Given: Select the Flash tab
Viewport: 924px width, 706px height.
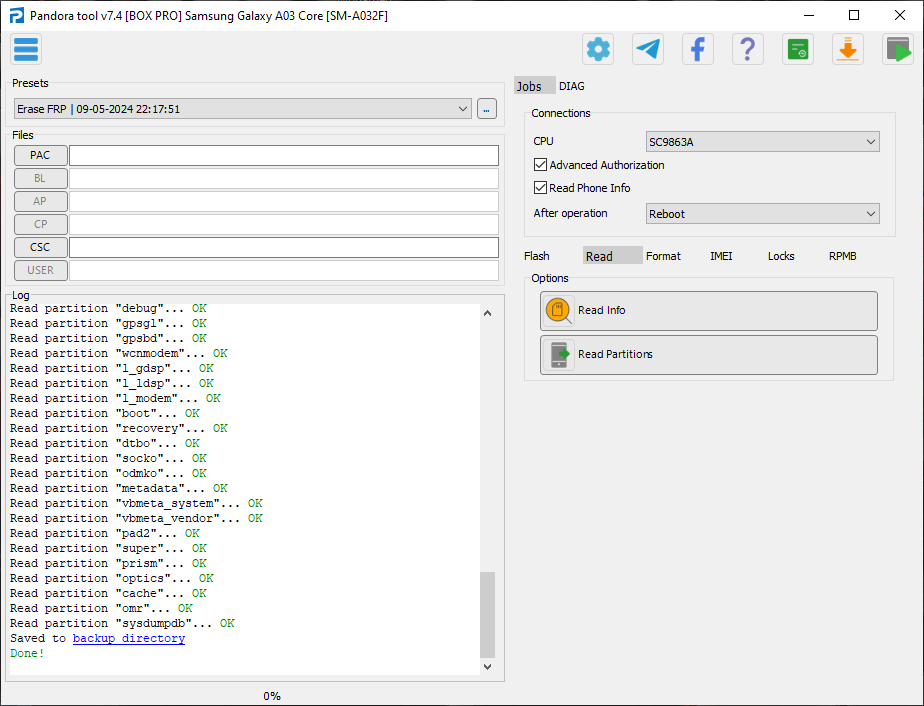Looking at the screenshot, I should 537,256.
